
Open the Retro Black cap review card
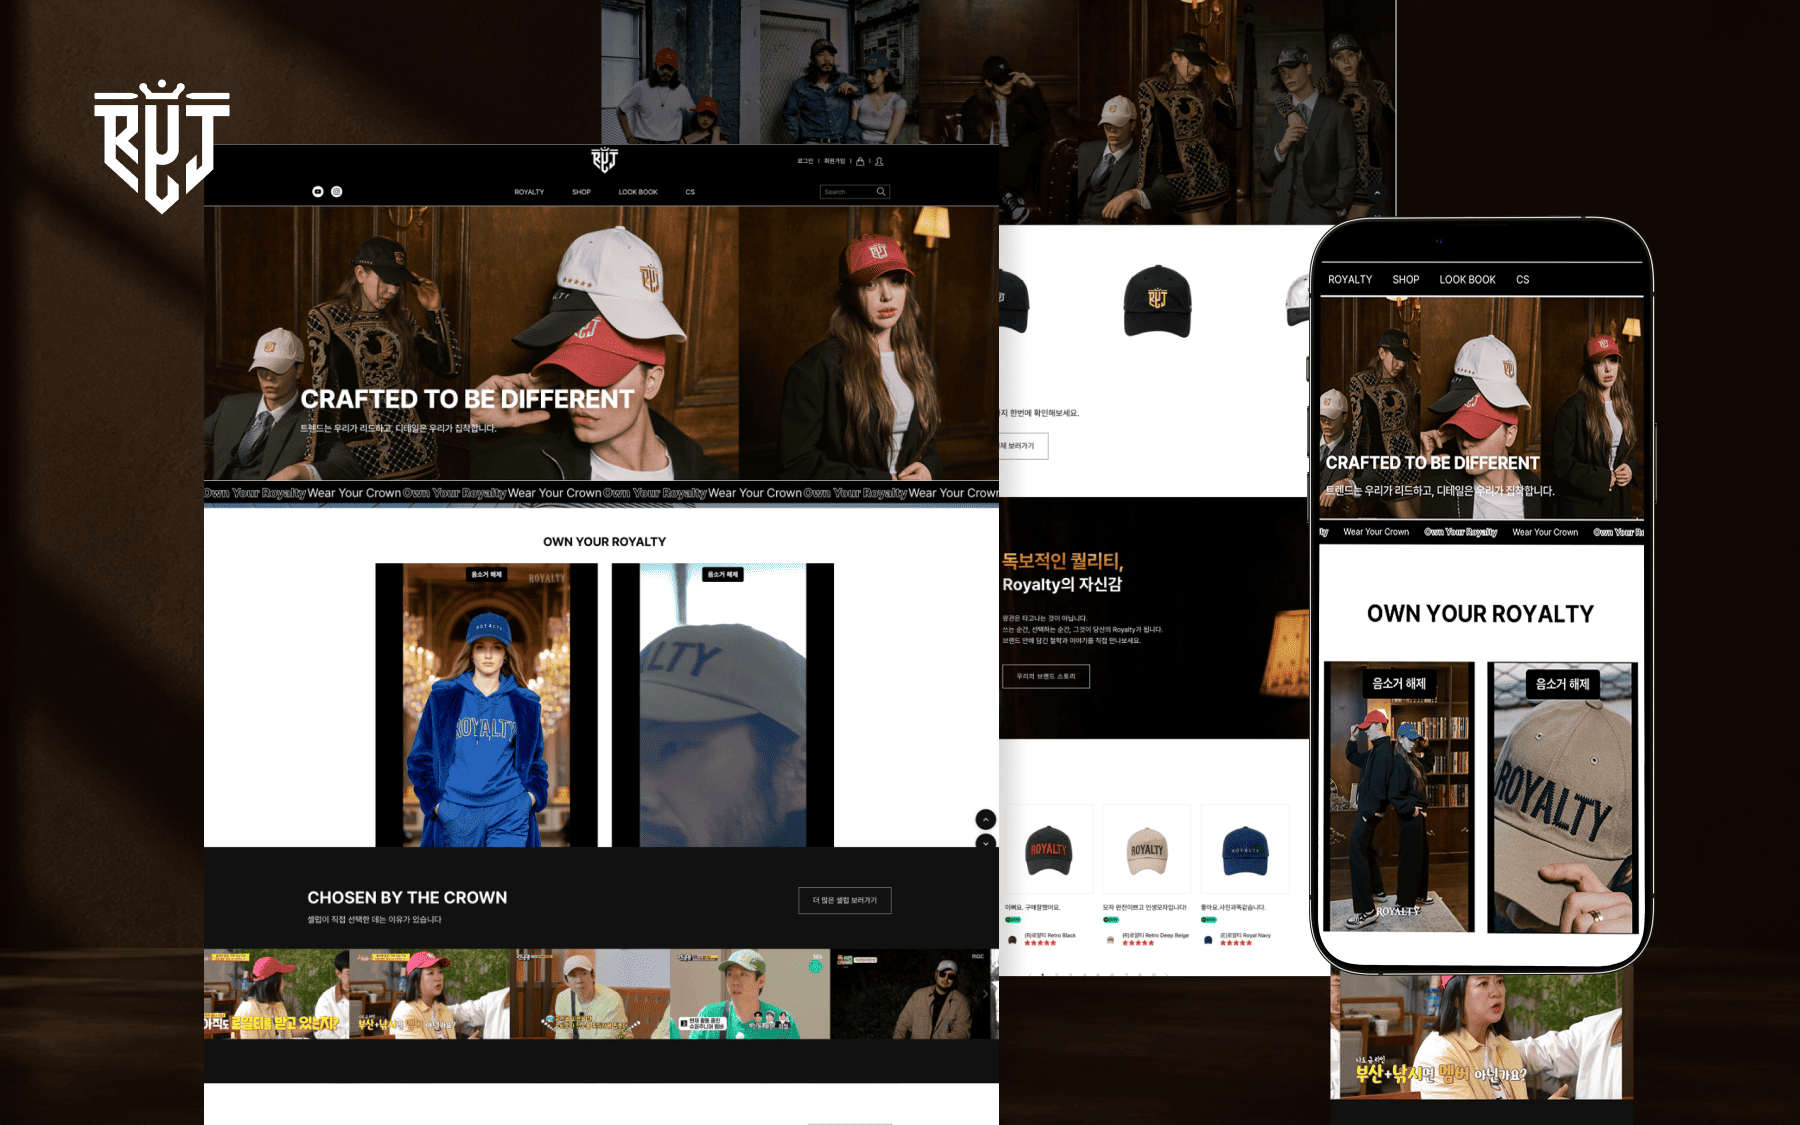(x=1048, y=875)
